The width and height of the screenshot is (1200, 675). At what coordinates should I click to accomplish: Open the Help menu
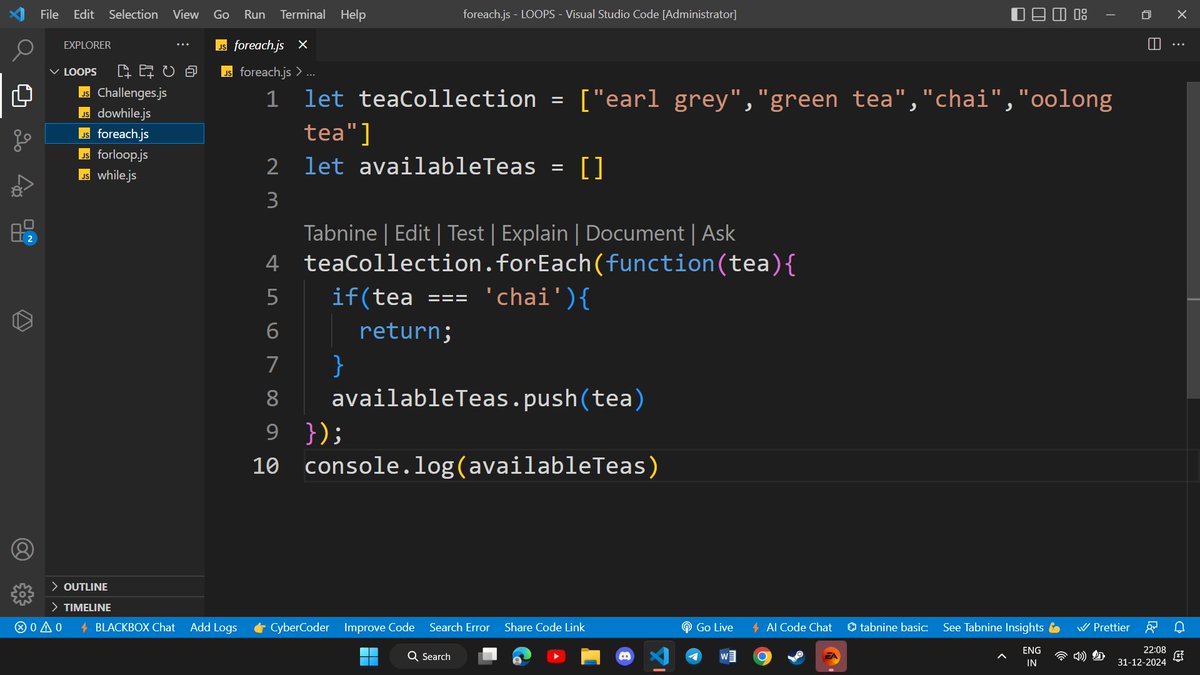pos(353,14)
